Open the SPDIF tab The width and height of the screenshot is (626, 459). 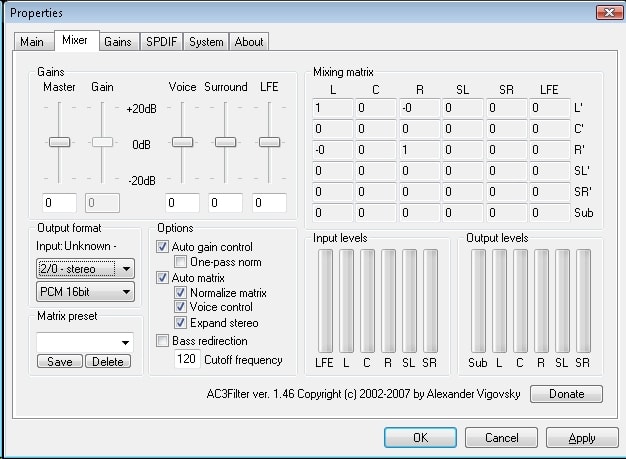click(x=161, y=42)
